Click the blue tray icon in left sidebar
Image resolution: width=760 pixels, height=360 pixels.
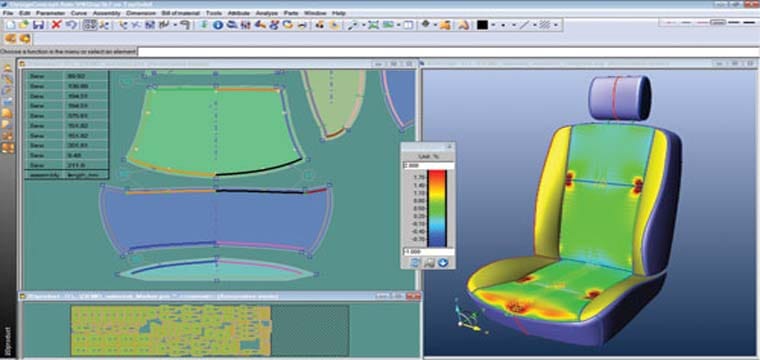[x=8, y=101]
